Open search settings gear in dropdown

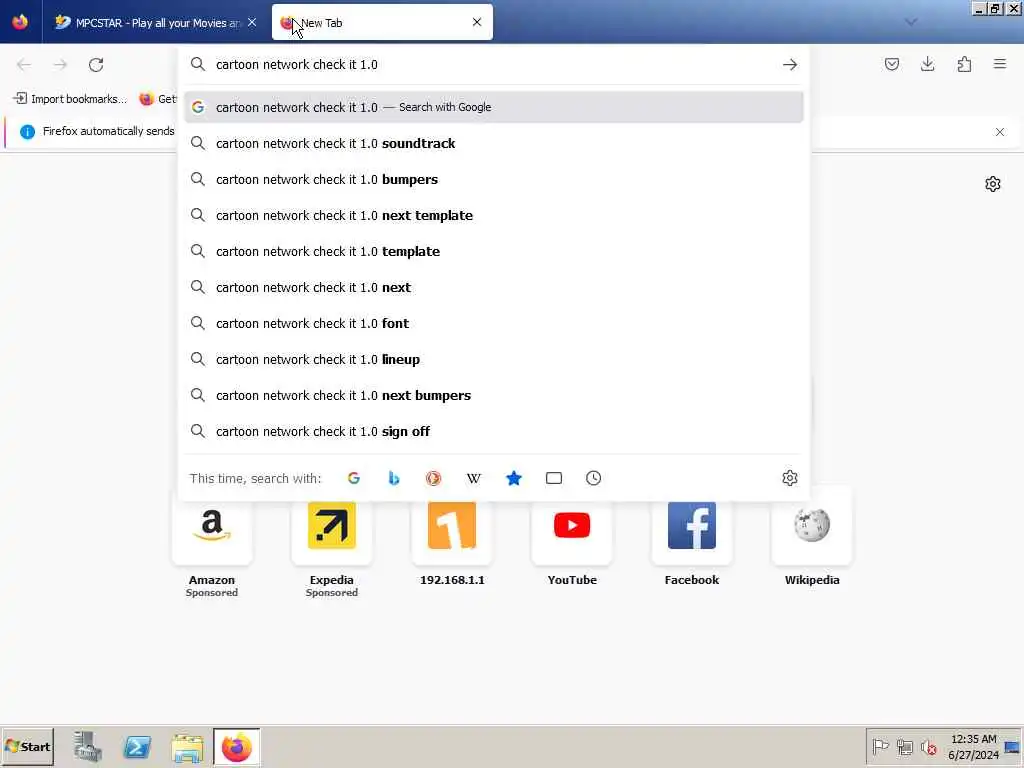[x=790, y=478]
